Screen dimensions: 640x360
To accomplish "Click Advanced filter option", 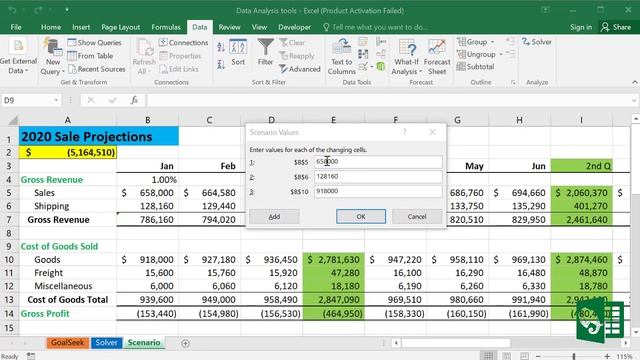I will point(300,69).
